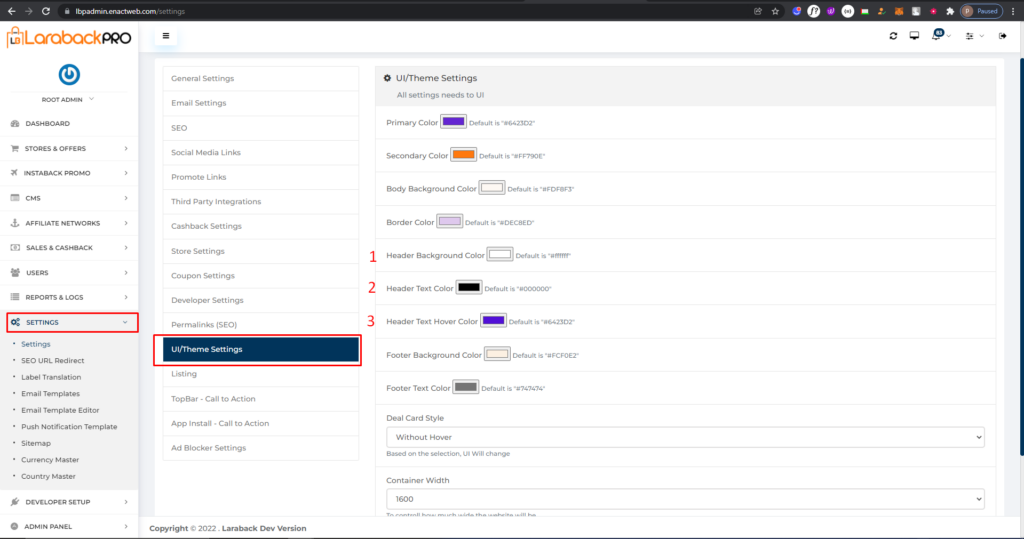The width and height of the screenshot is (1024, 539).
Task: Go to Currency Master link
Action: pyautogui.click(x=49, y=460)
